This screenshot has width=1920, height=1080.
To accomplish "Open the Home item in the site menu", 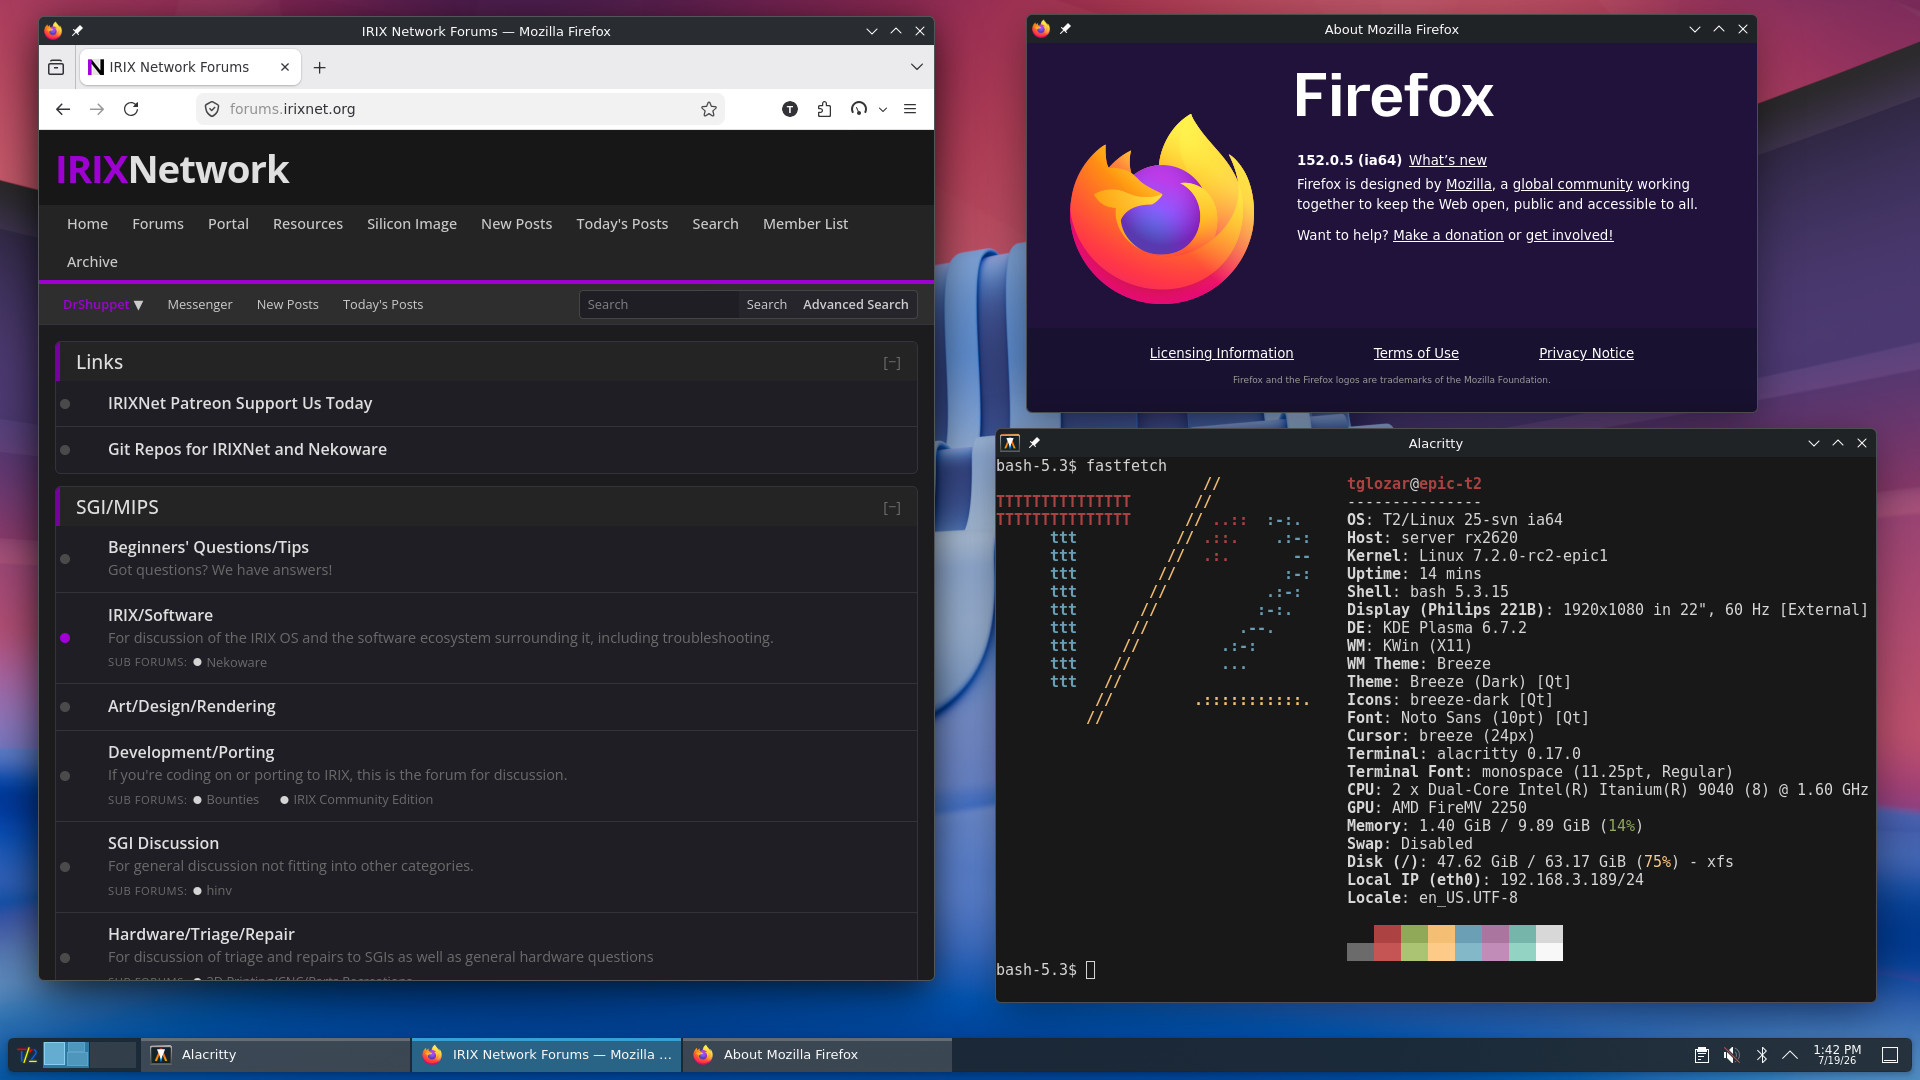I will point(87,224).
